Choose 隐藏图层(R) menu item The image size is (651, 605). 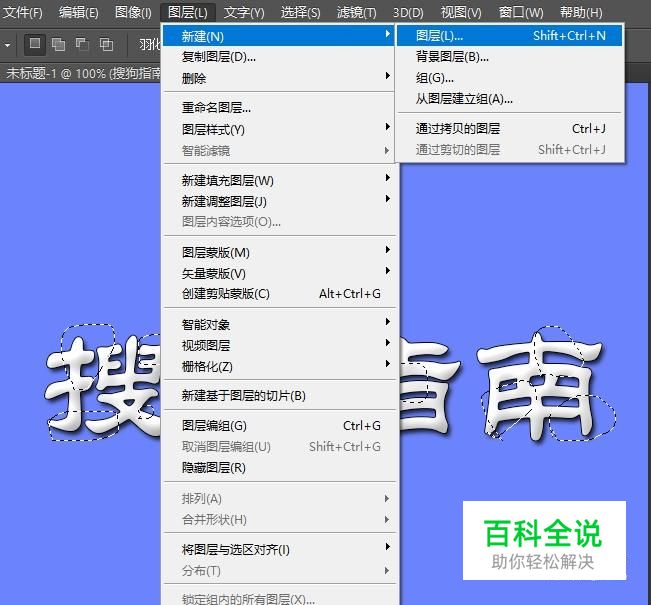pos(278,468)
